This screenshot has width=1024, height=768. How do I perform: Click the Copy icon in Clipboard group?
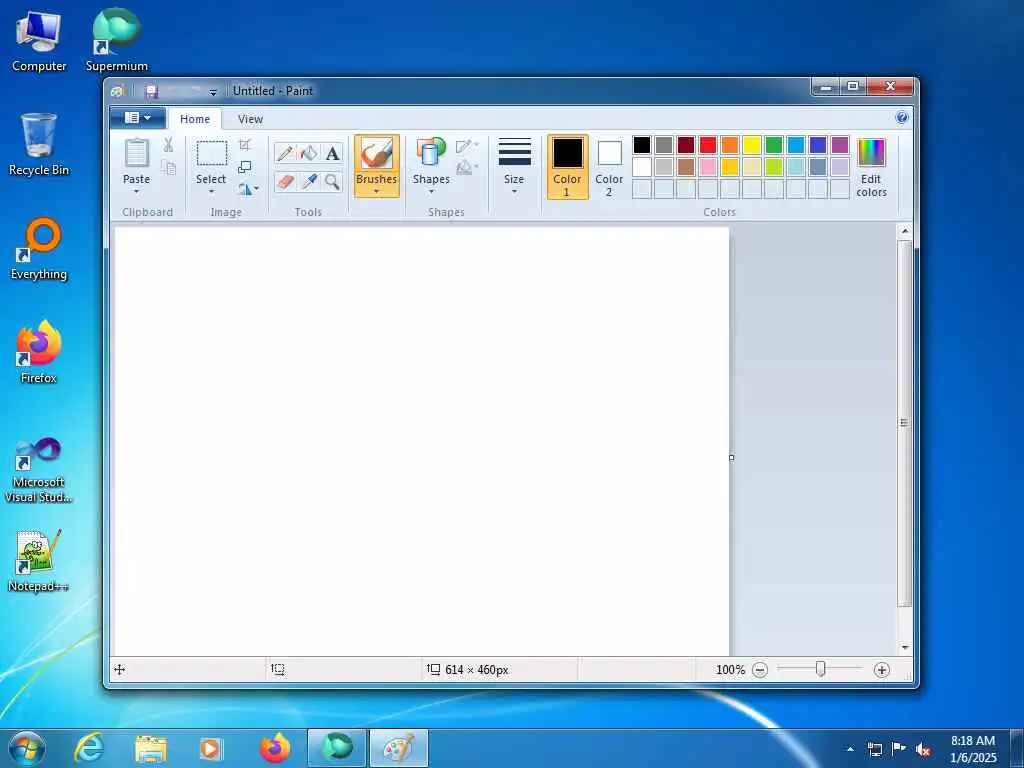pos(168,168)
